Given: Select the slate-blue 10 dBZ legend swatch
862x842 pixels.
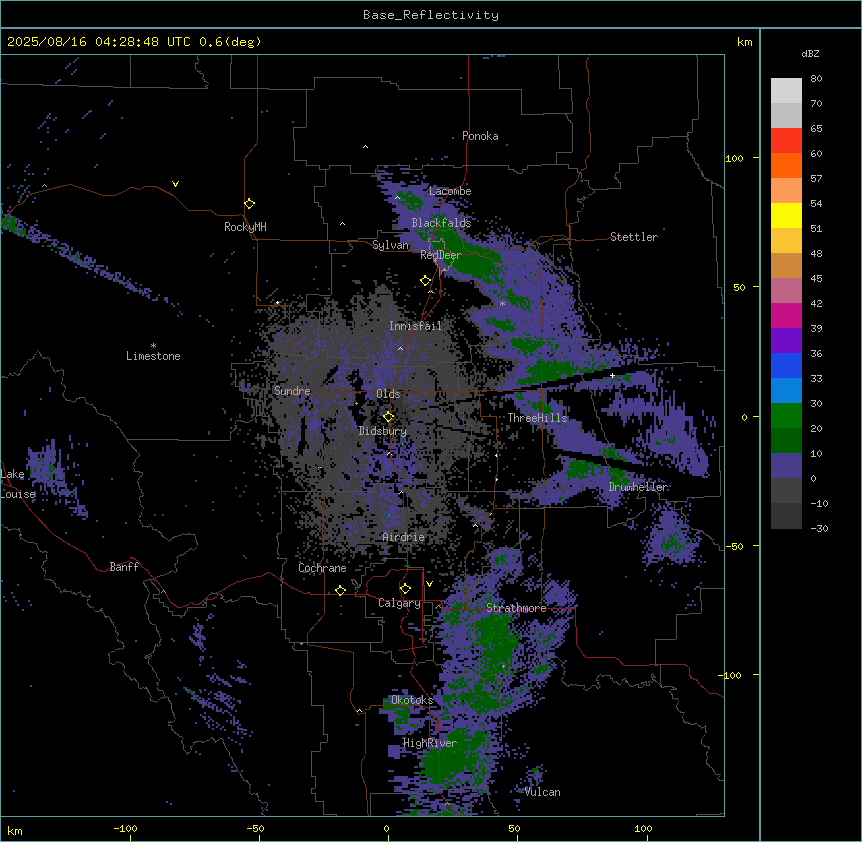Looking at the screenshot, I should [x=786, y=466].
